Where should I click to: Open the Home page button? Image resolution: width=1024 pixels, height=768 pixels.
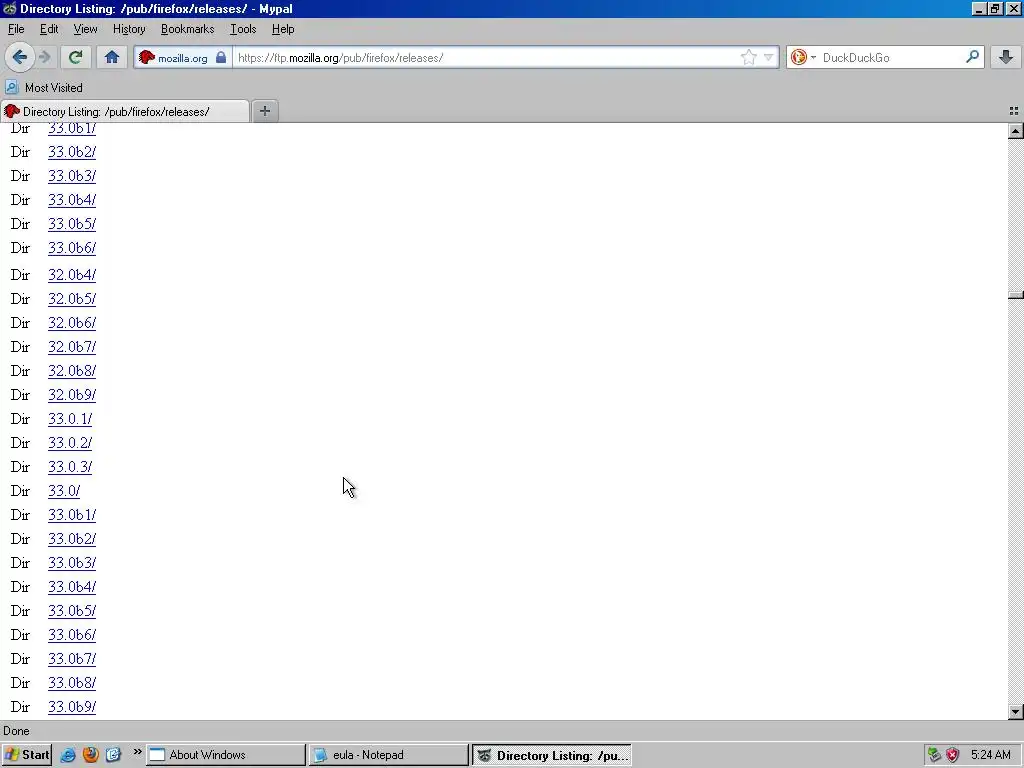tap(112, 57)
